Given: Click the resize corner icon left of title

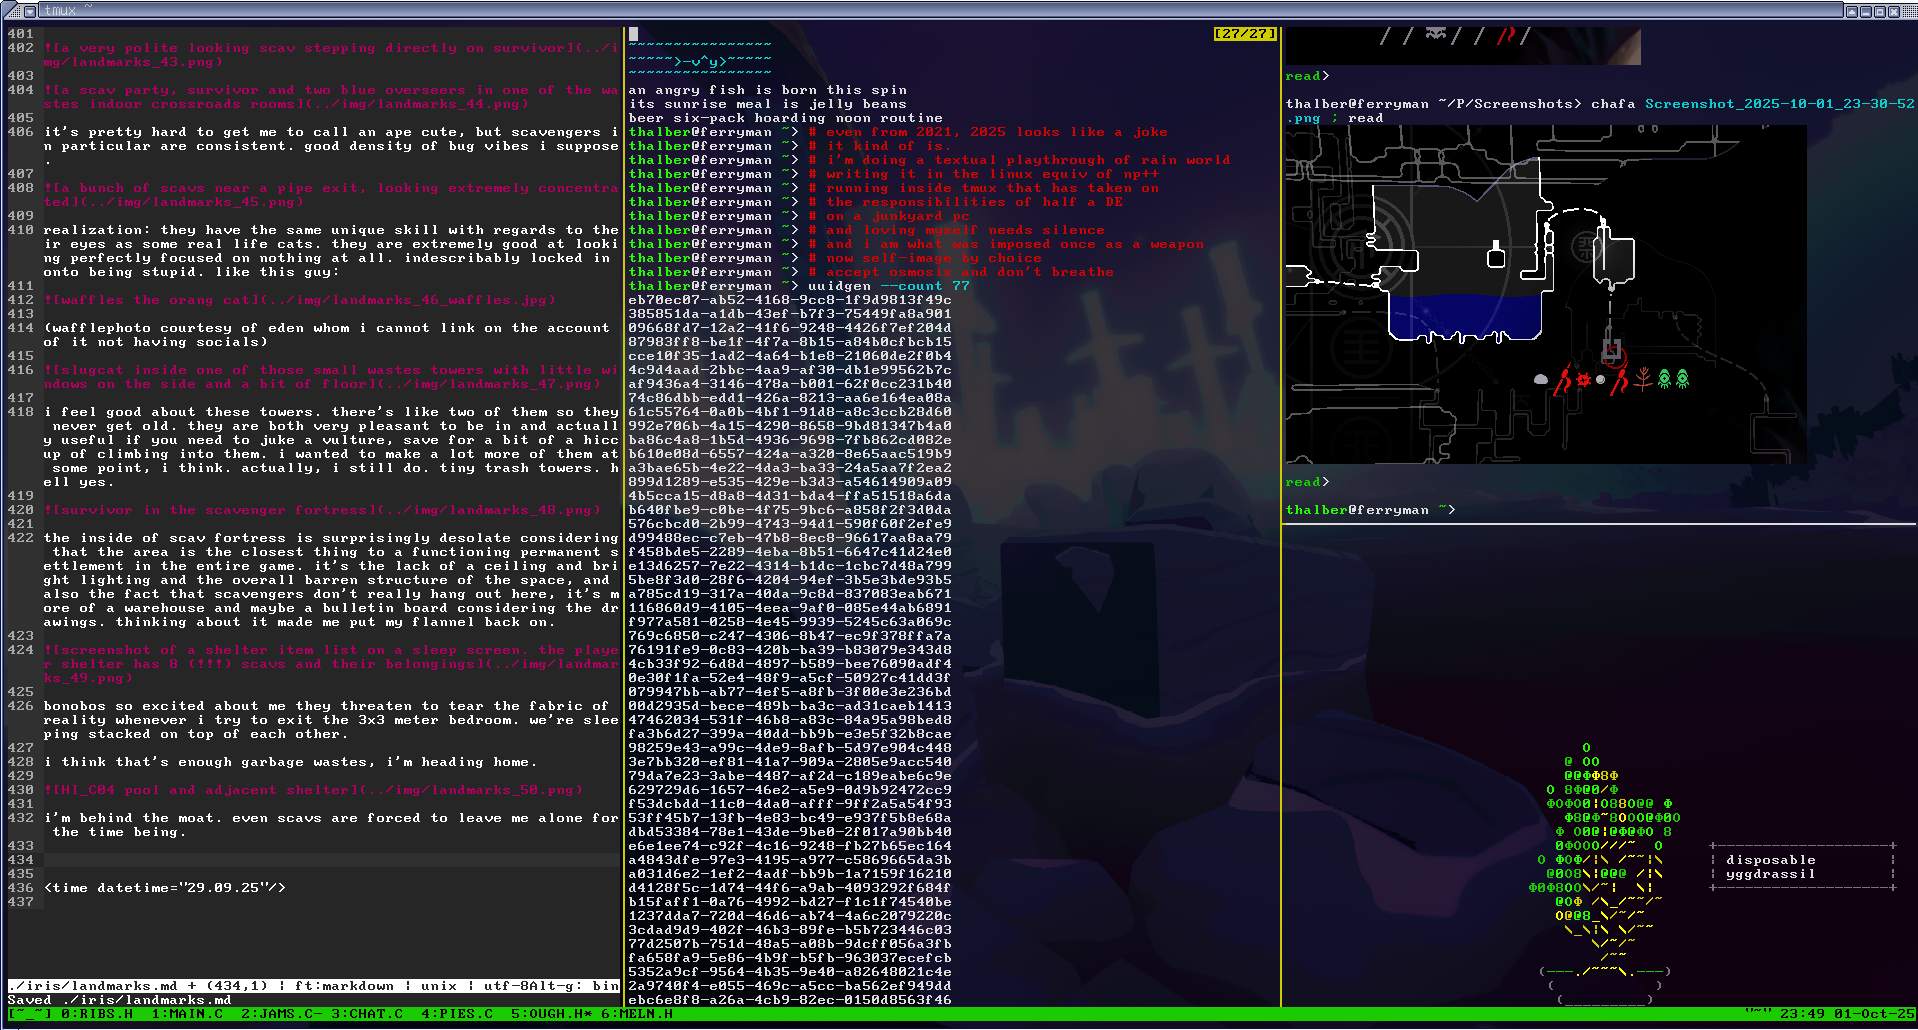Looking at the screenshot, I should pos(12,11).
